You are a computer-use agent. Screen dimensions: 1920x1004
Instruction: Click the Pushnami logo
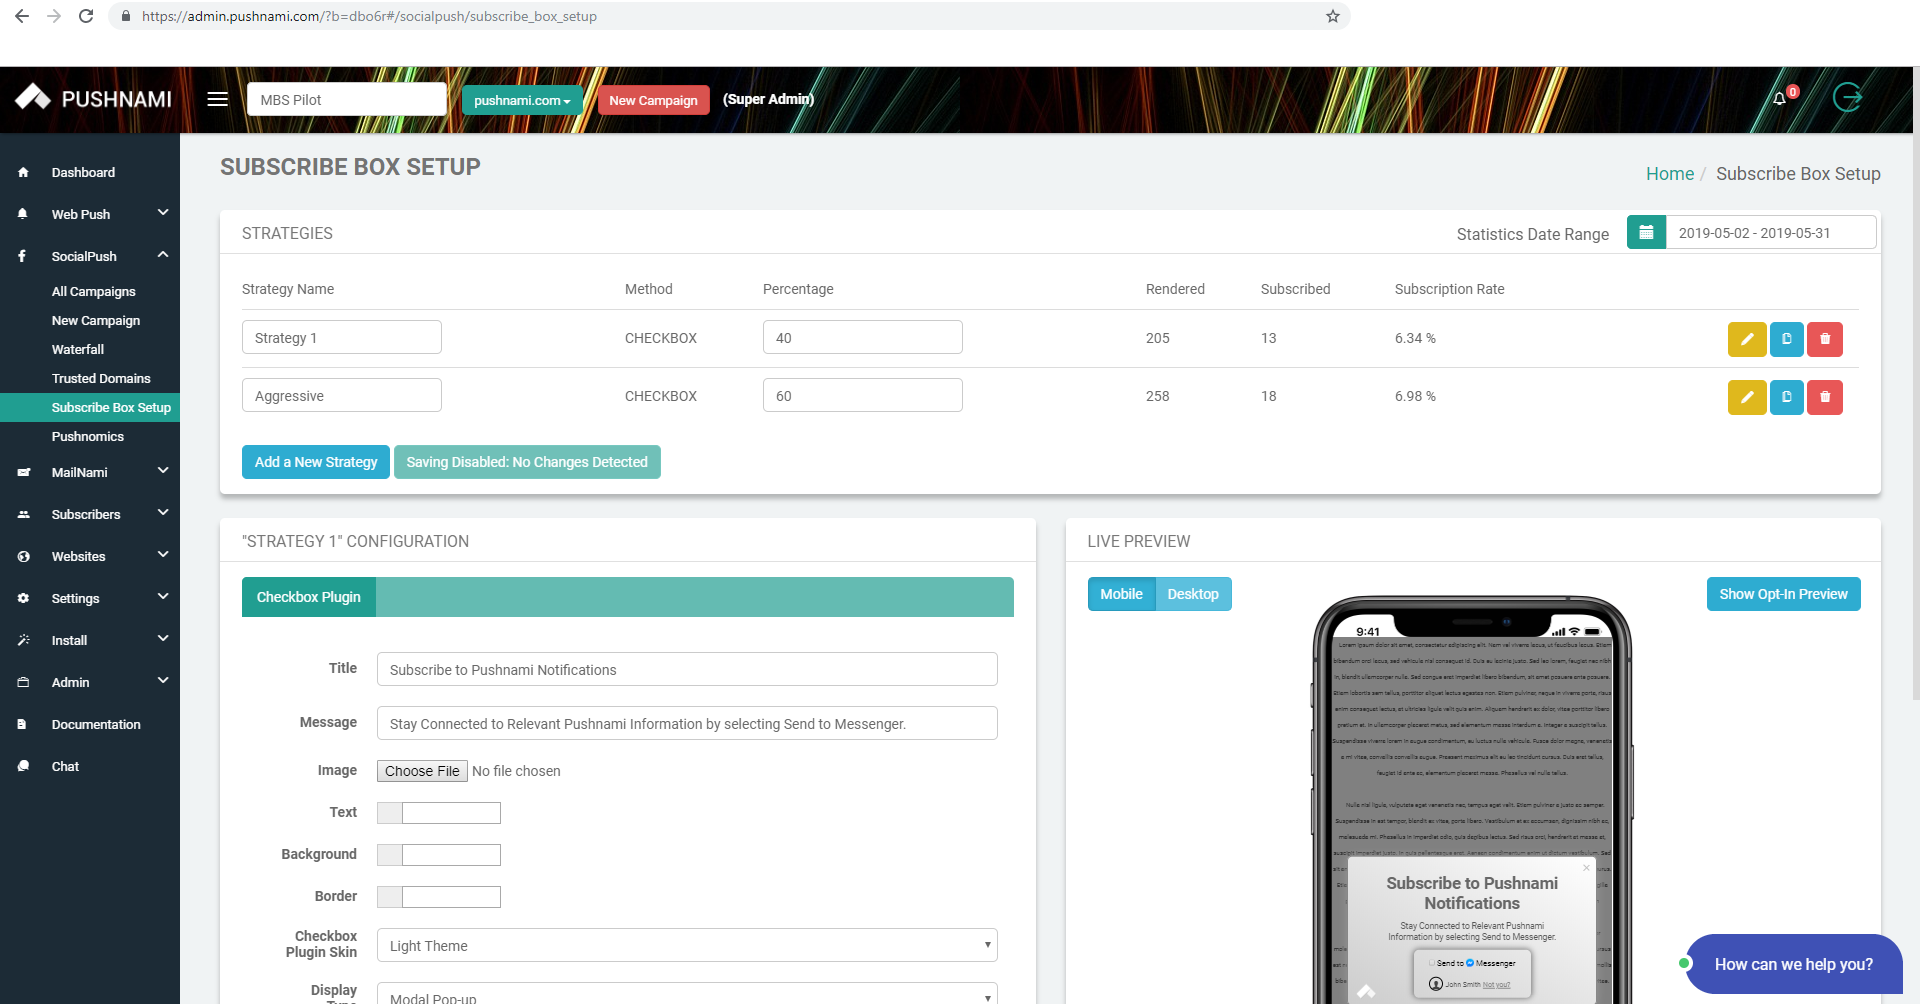(x=90, y=98)
